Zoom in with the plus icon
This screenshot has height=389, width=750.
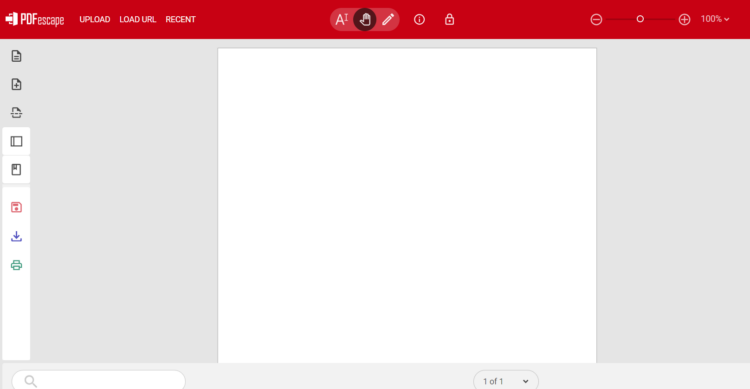coord(684,20)
